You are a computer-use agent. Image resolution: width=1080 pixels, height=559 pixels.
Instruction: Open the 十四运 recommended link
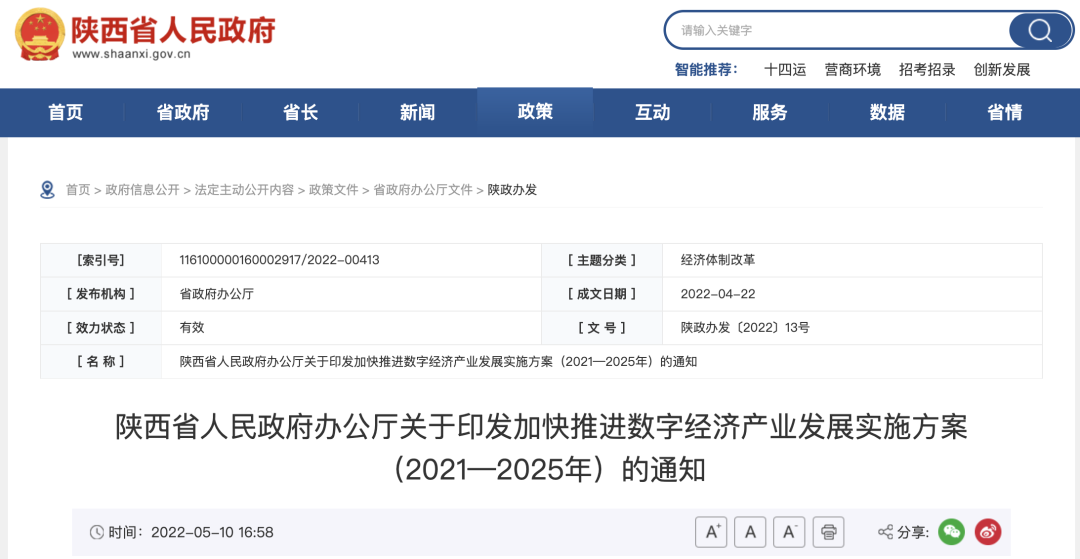click(x=785, y=70)
